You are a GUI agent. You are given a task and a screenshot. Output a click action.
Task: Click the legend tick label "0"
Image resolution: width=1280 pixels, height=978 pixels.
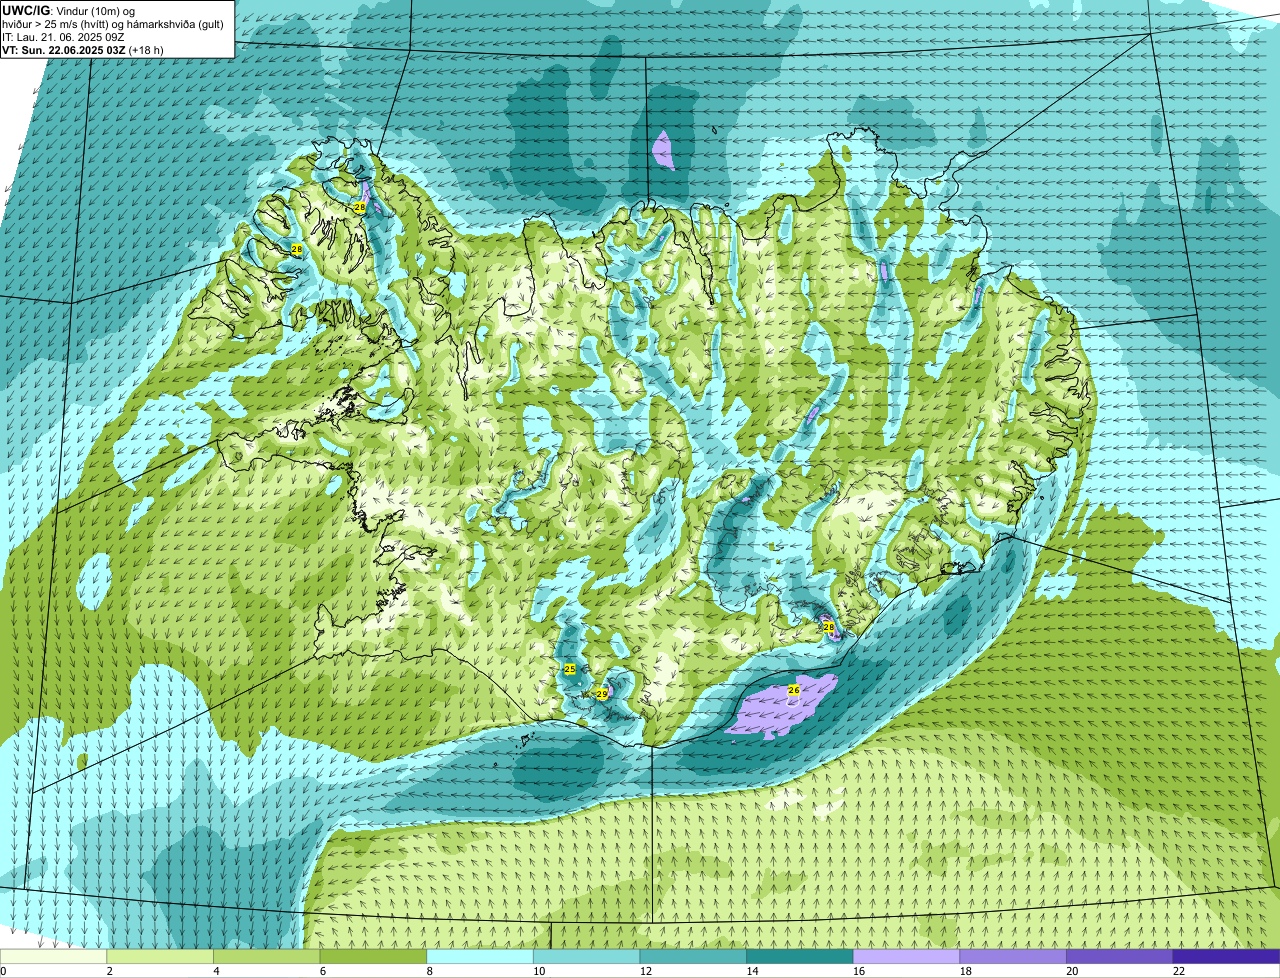[4, 971]
